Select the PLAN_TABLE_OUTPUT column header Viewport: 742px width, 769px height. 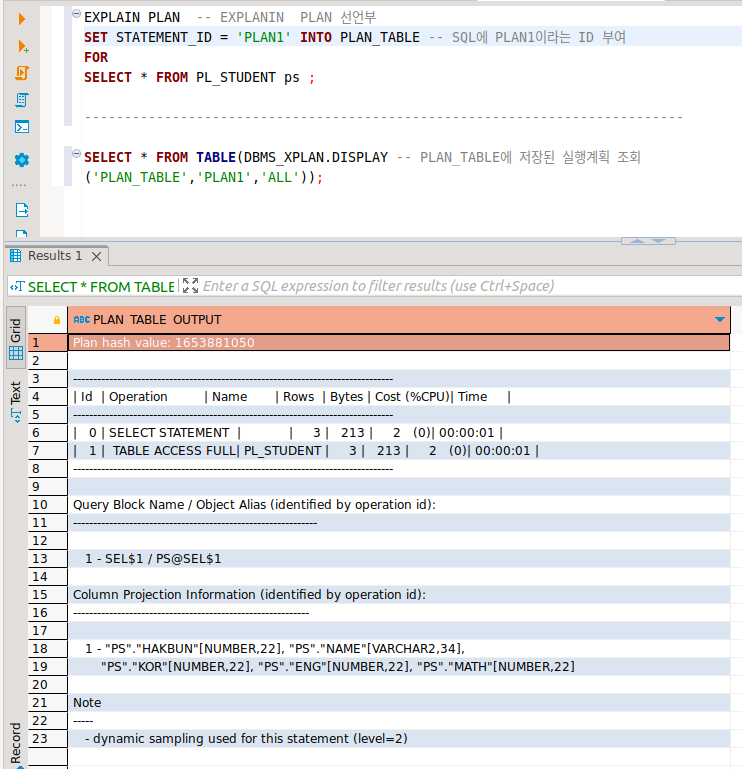[x=399, y=320]
